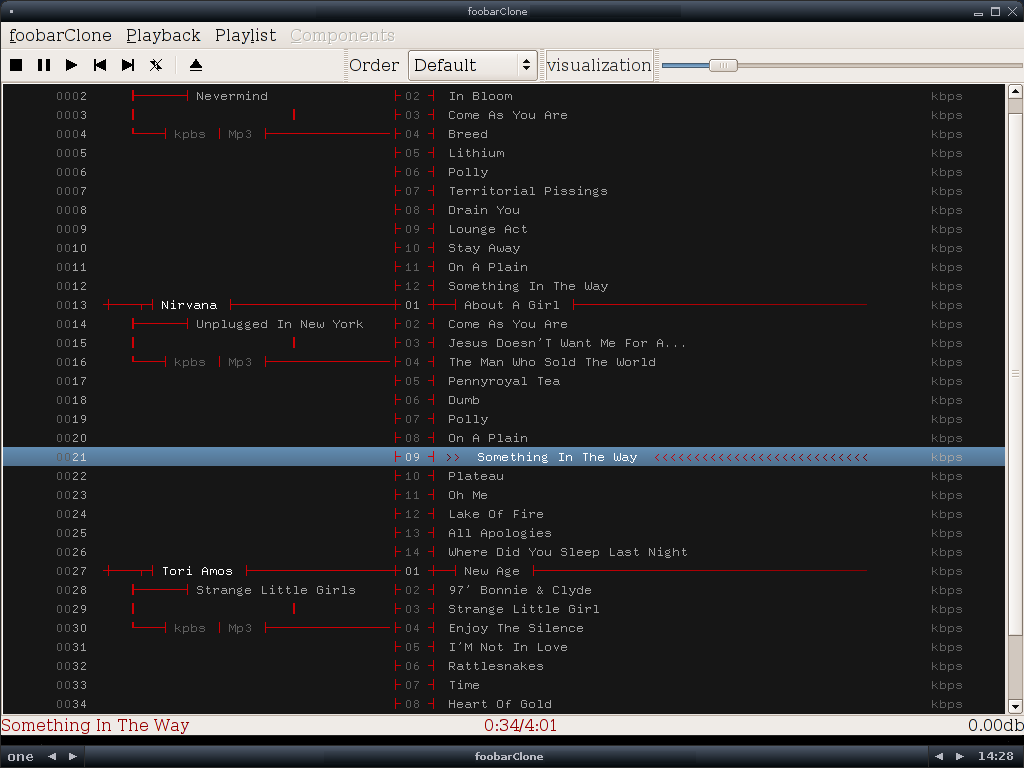This screenshot has height=768, width=1024.
Task: Click the playlist scrollbar up arrow
Action: (1015, 91)
